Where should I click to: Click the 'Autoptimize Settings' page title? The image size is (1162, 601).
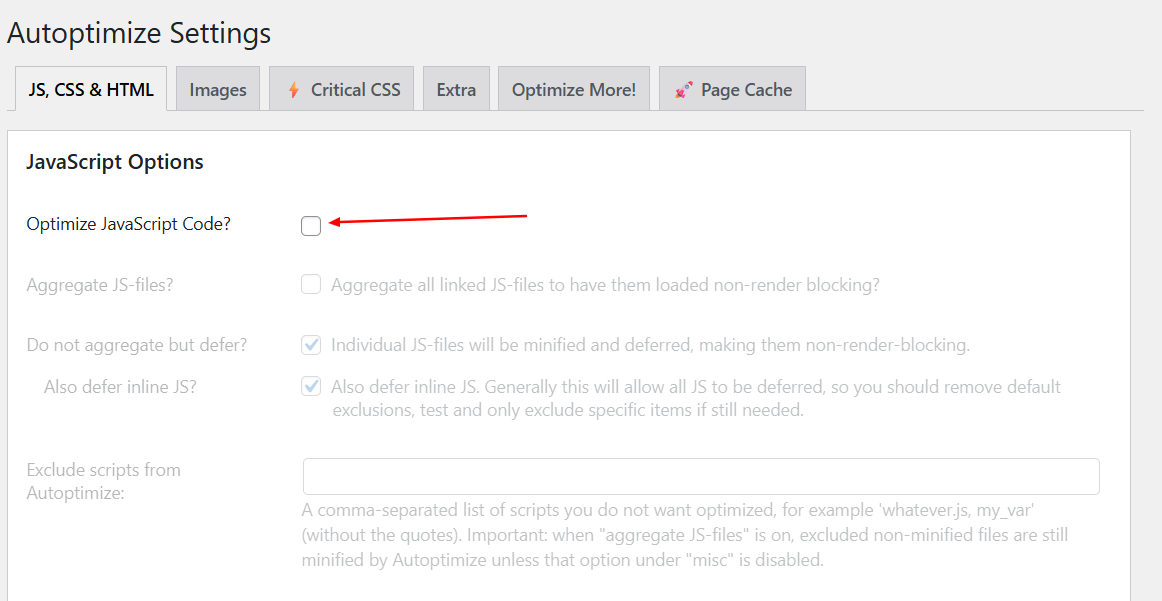tap(139, 33)
